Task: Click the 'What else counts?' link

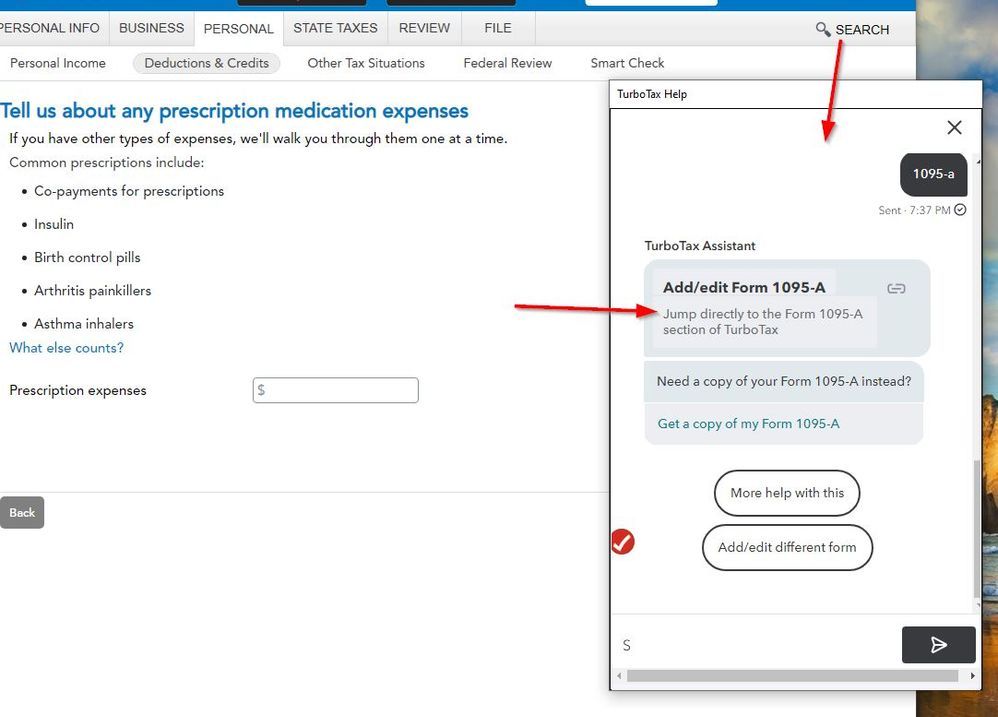Action: pyautogui.click(x=66, y=348)
